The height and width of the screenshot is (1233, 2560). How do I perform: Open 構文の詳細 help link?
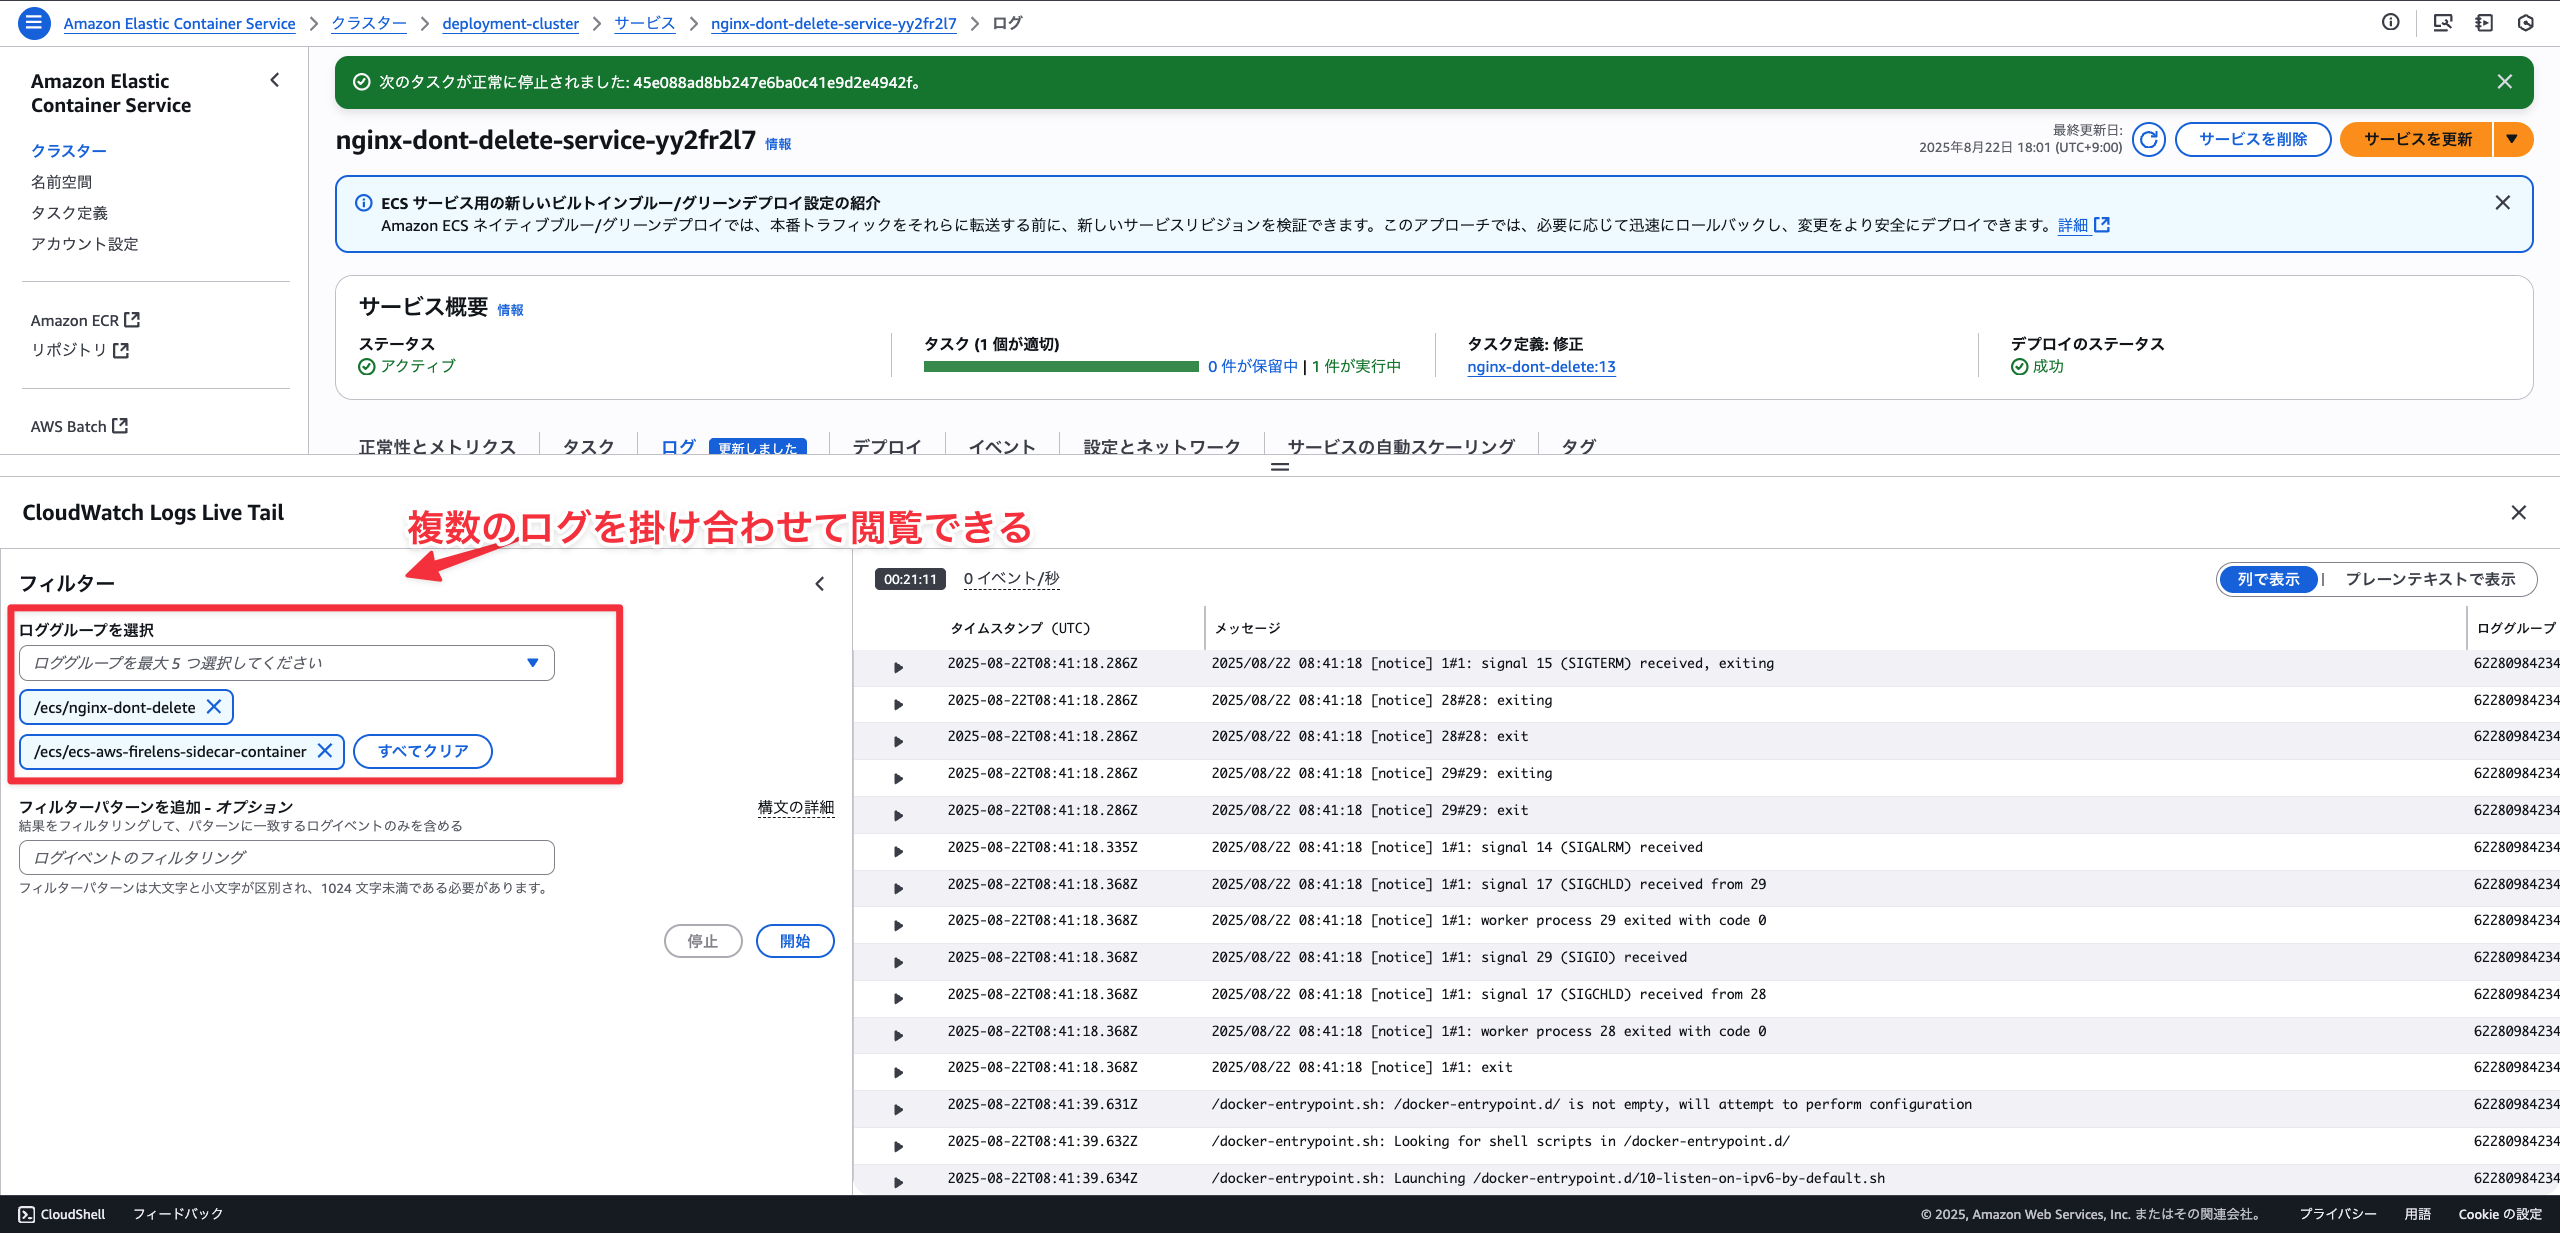coord(795,807)
